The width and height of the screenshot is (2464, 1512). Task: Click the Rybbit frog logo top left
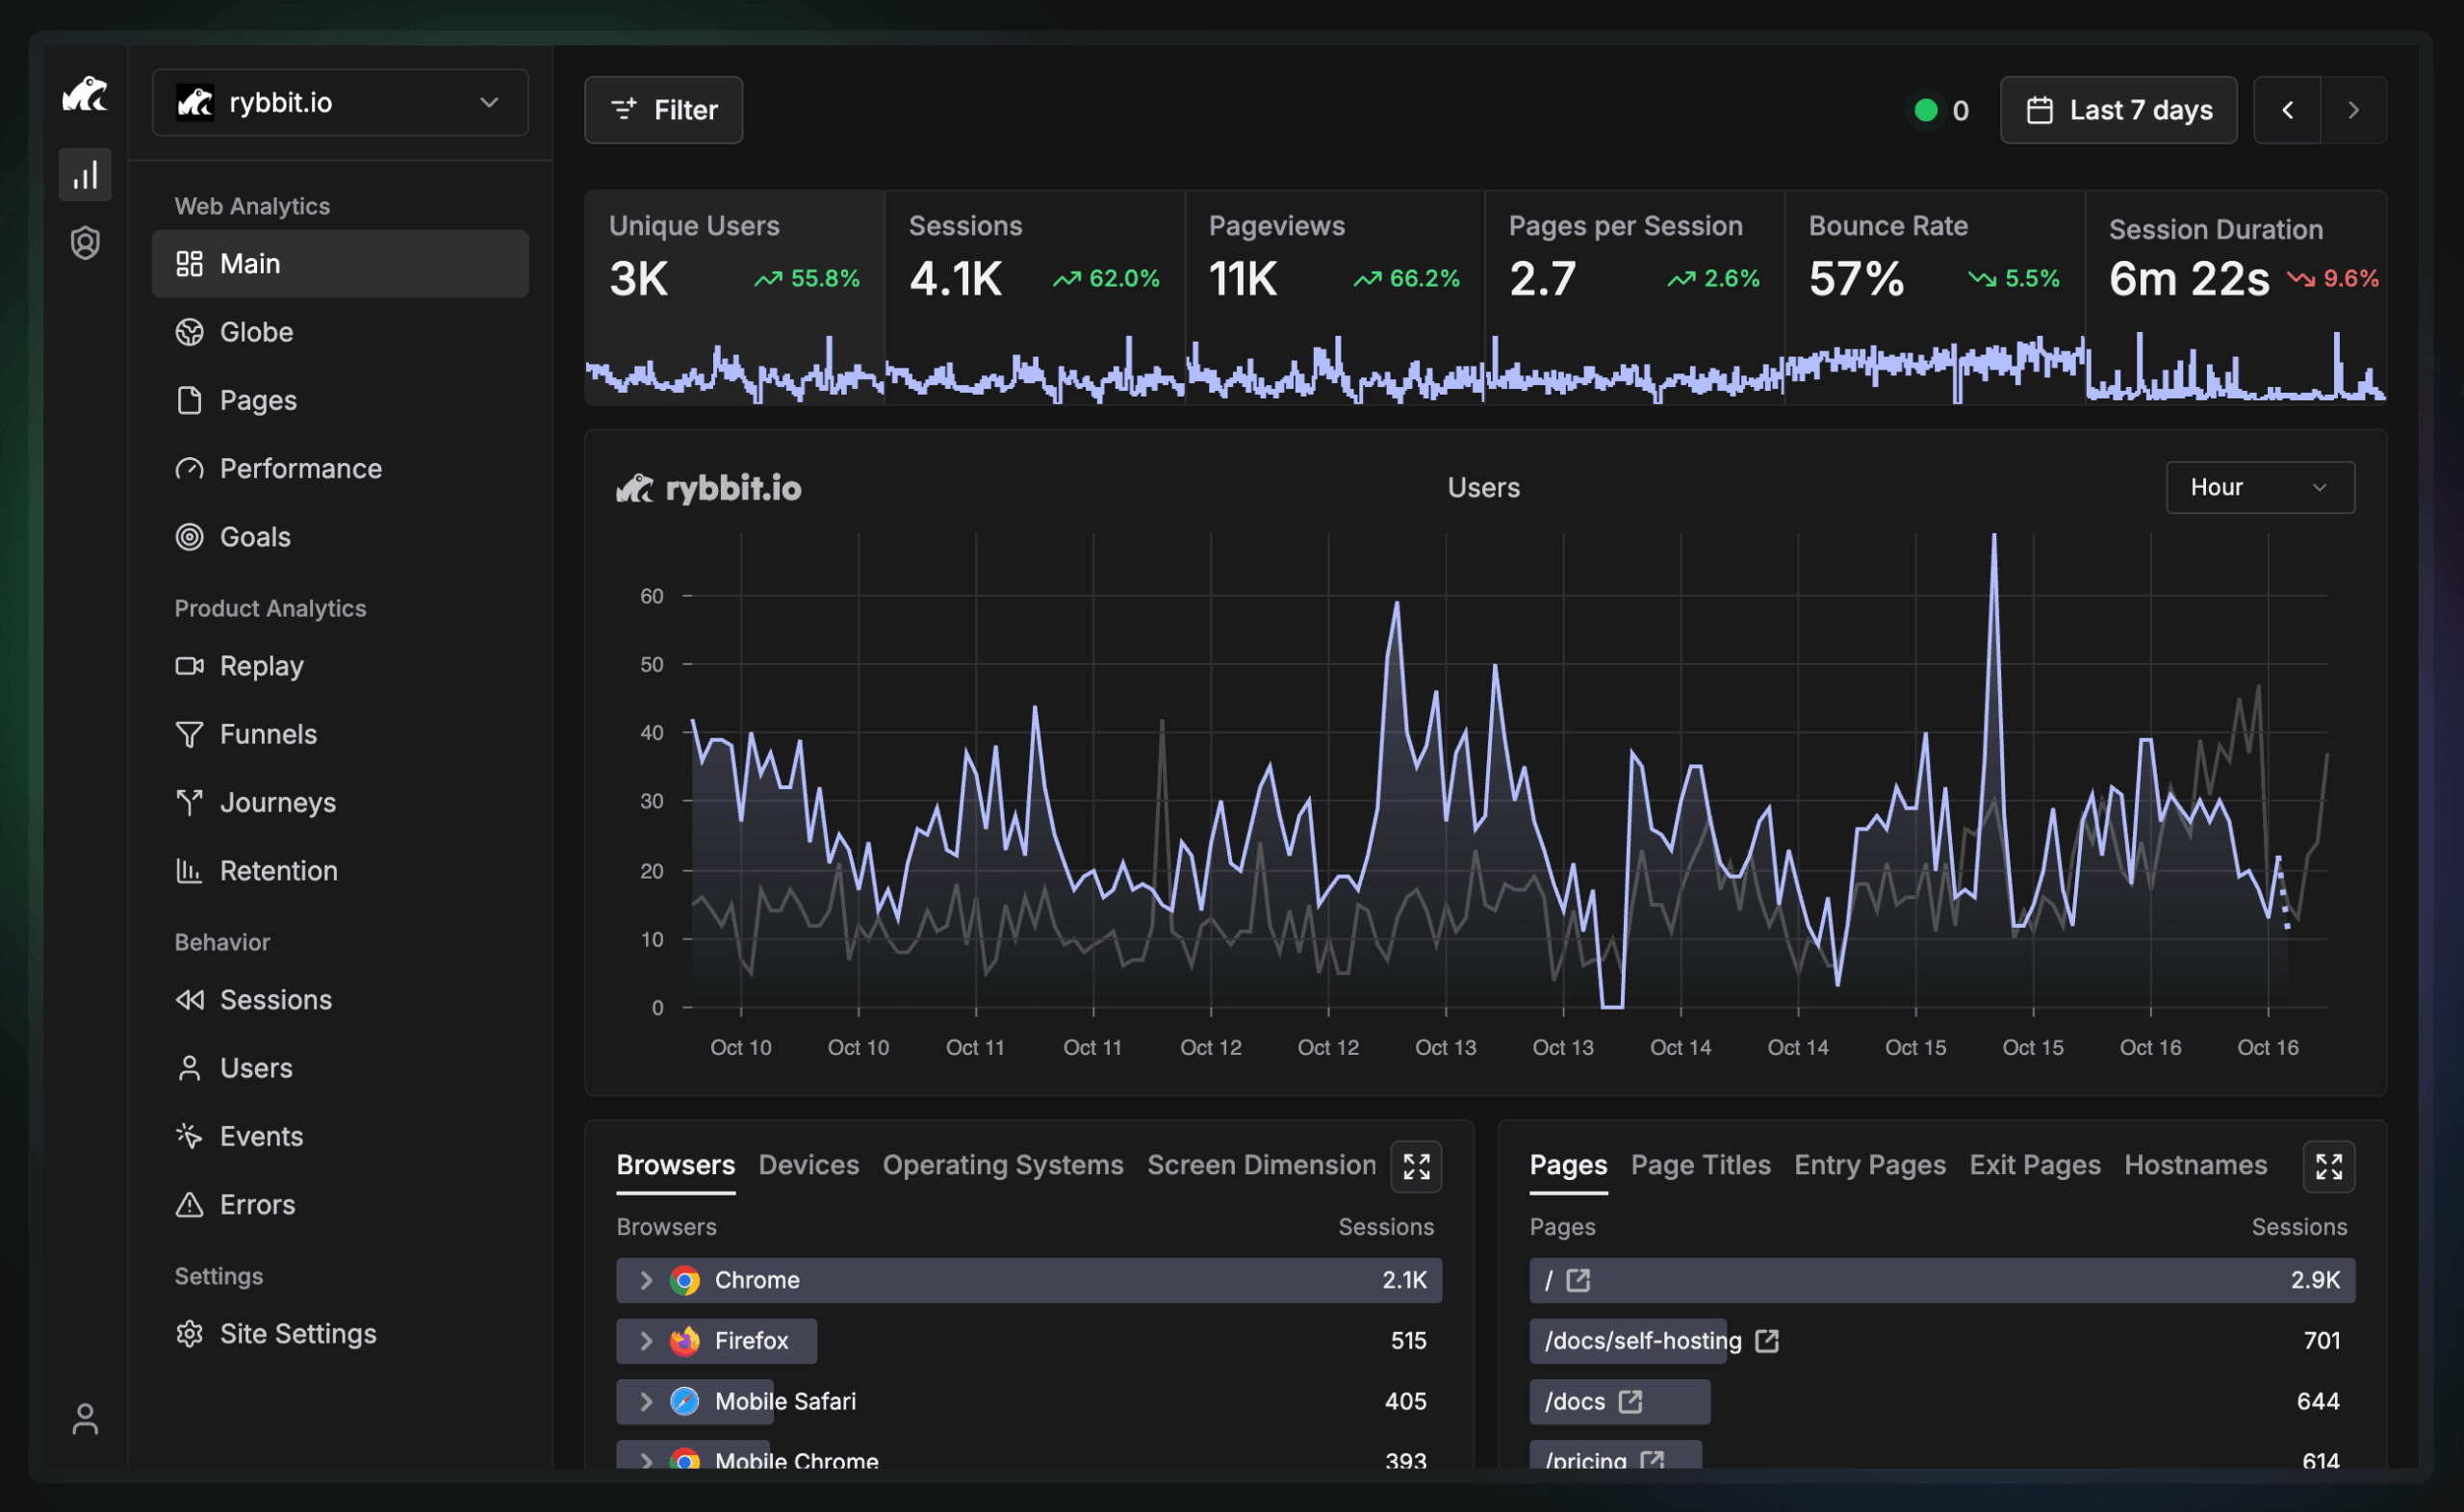(x=85, y=95)
